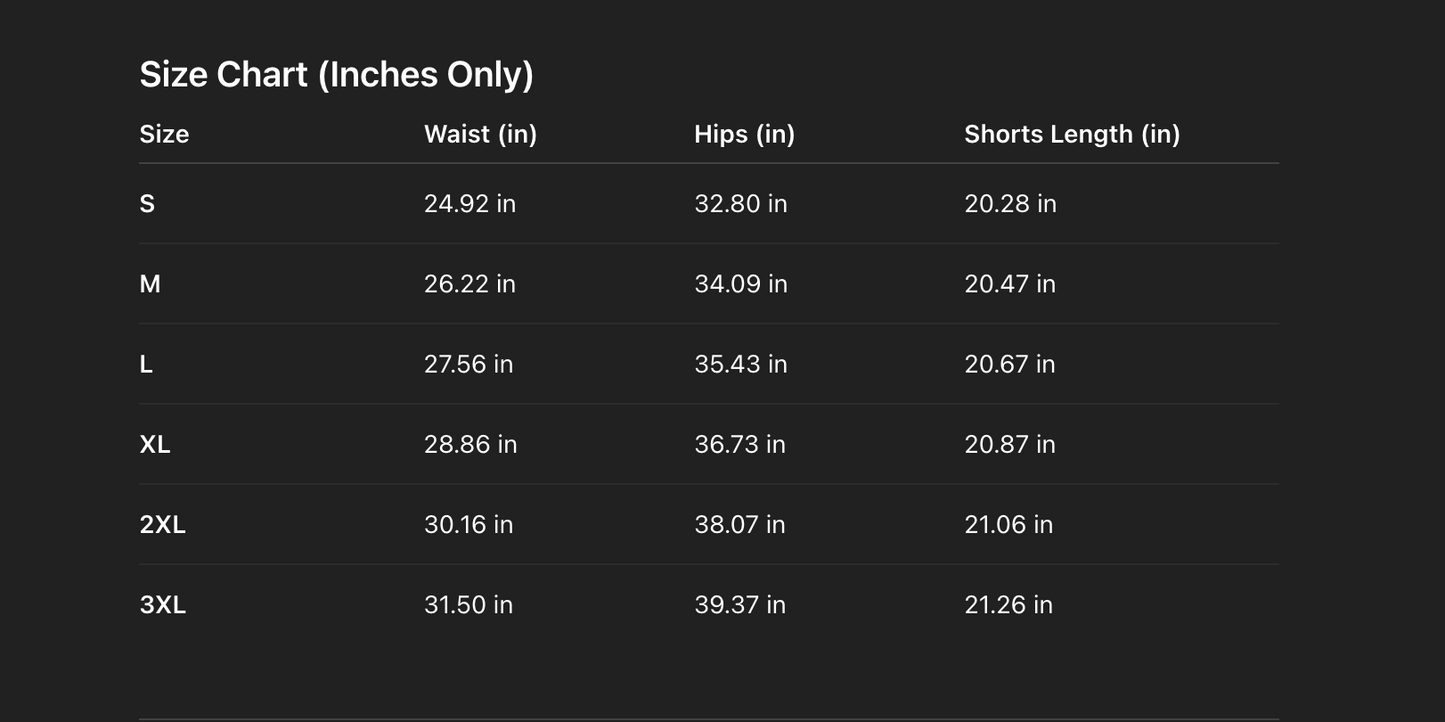Screen dimensions: 1445x722
Task: Select the Size column header
Action: pos(164,134)
